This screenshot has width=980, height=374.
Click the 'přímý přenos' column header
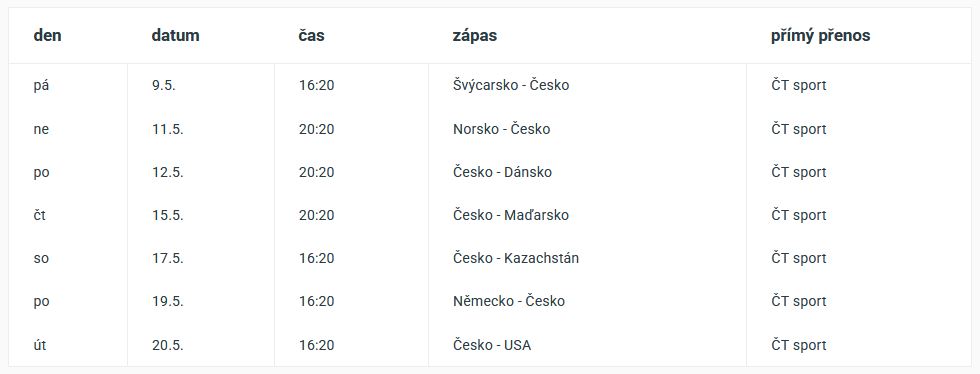coord(820,36)
